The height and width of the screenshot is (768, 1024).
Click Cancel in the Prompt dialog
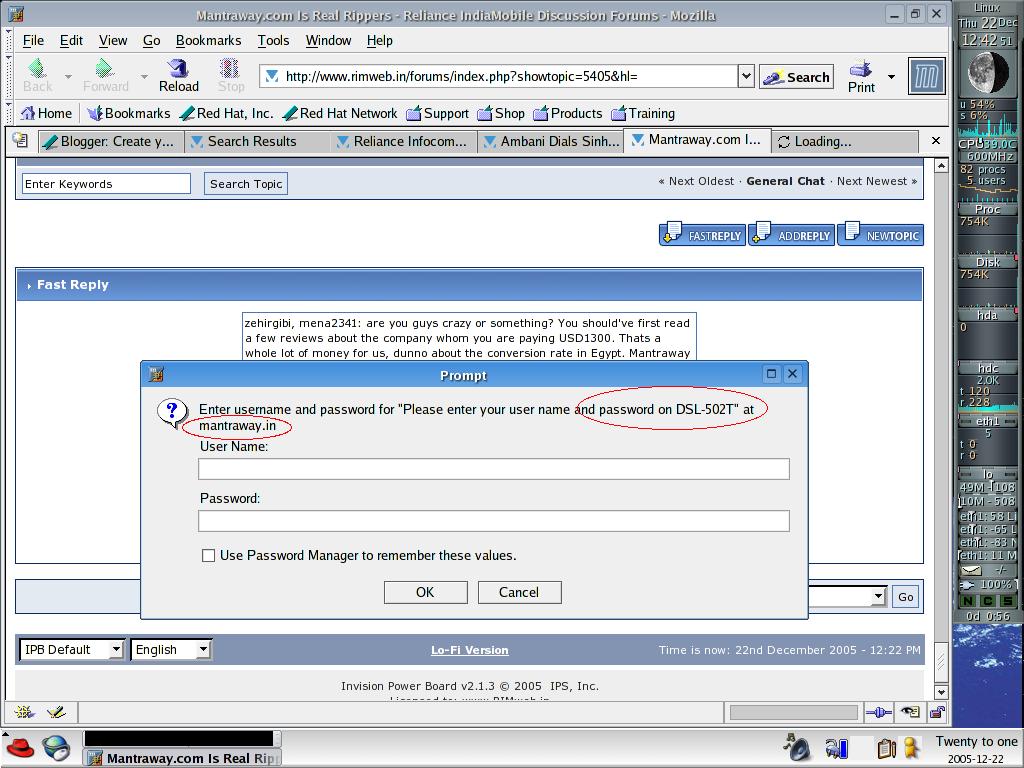(519, 592)
